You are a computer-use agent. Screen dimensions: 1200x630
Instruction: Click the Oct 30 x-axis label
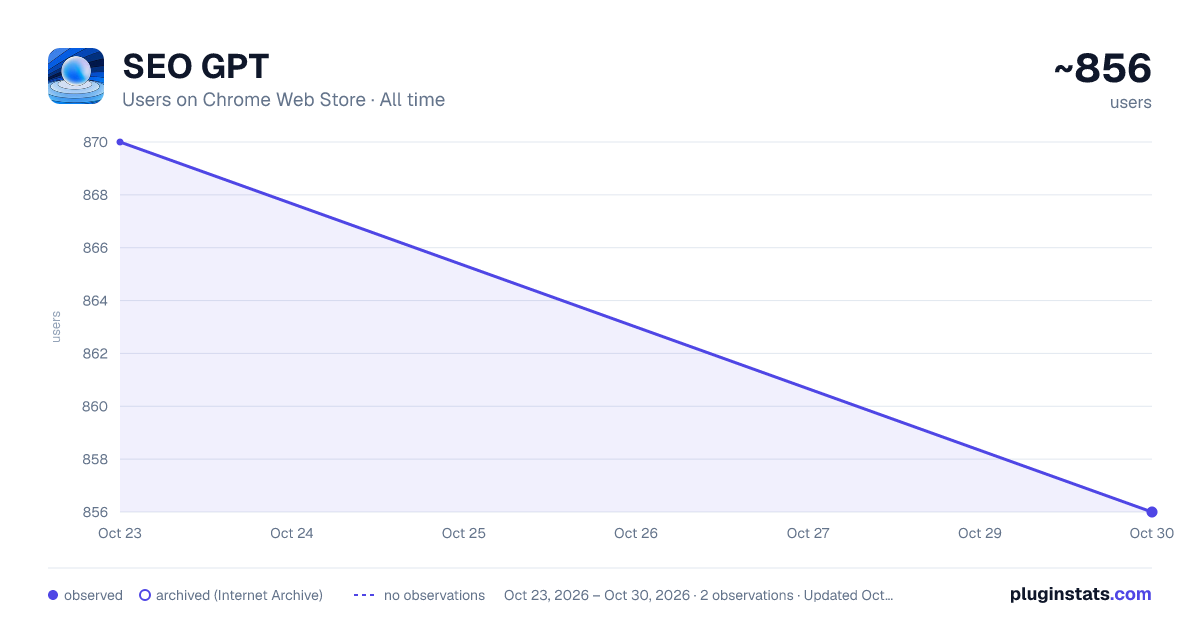tap(1152, 533)
